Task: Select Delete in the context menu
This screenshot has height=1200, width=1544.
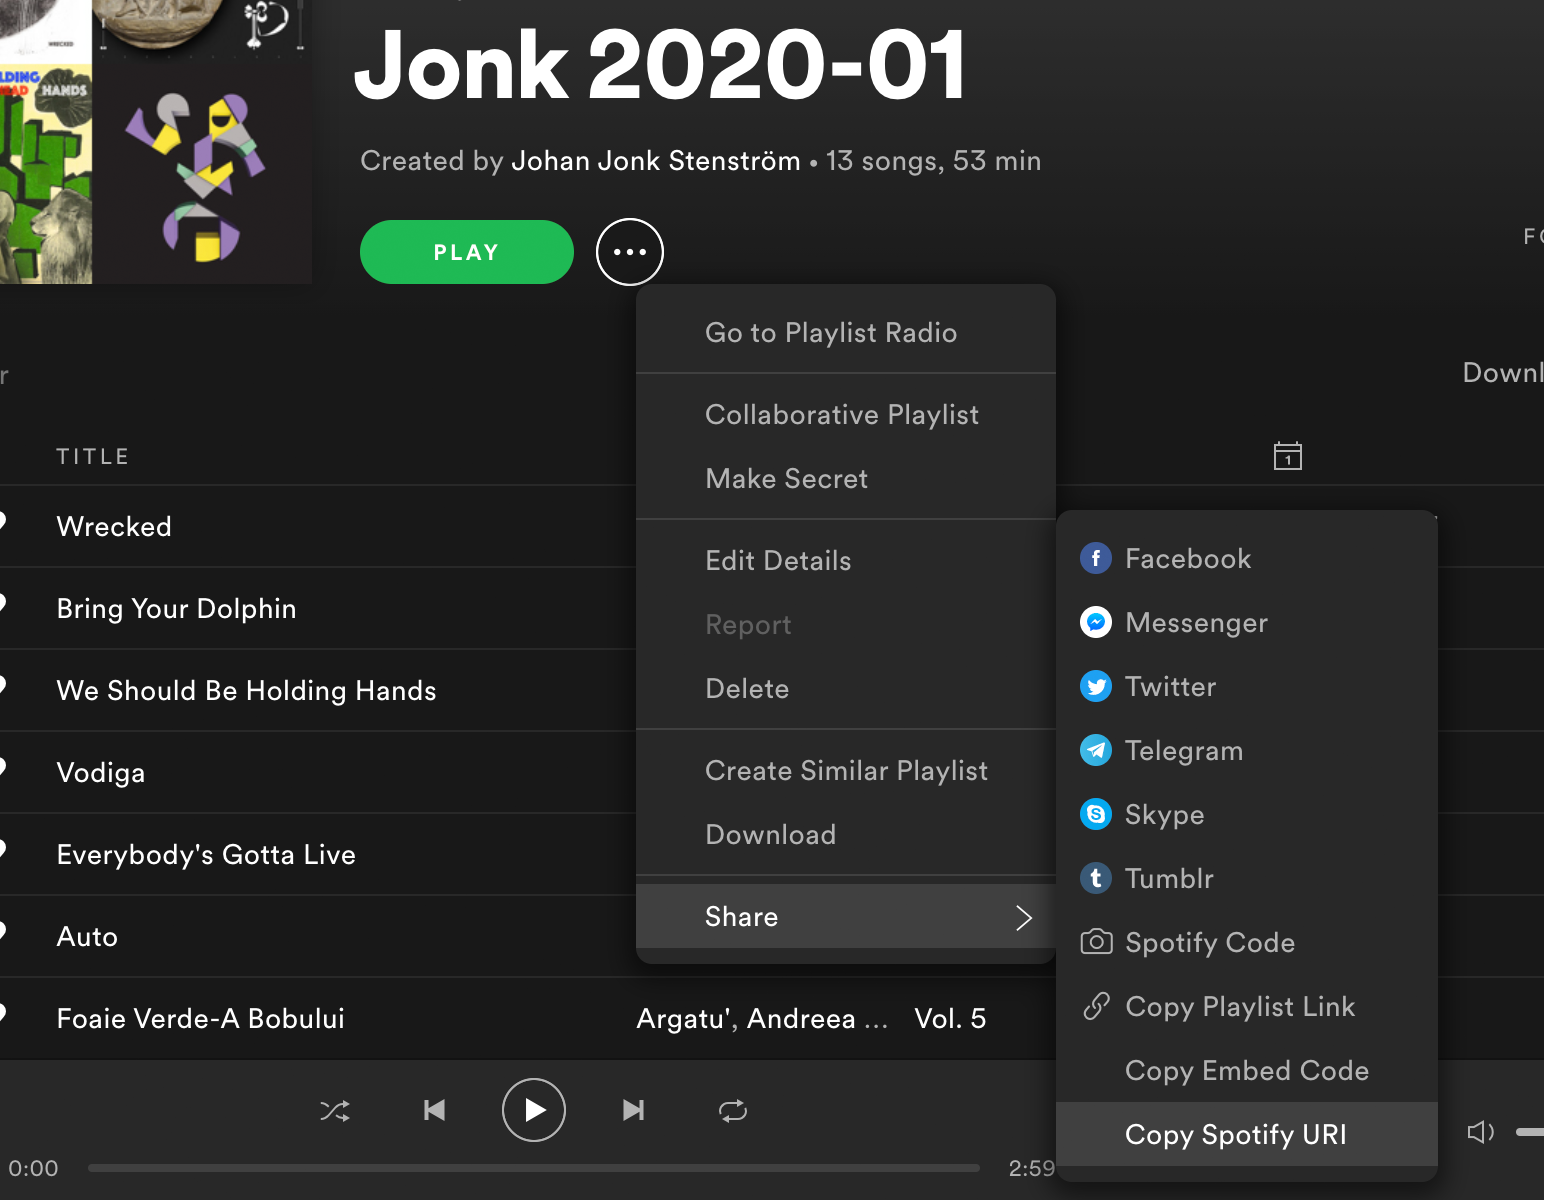Action: [x=846, y=688]
